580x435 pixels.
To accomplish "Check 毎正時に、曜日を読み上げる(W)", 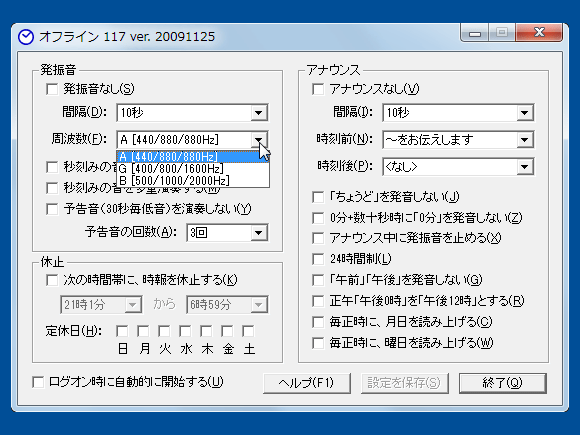I will coord(318,343).
